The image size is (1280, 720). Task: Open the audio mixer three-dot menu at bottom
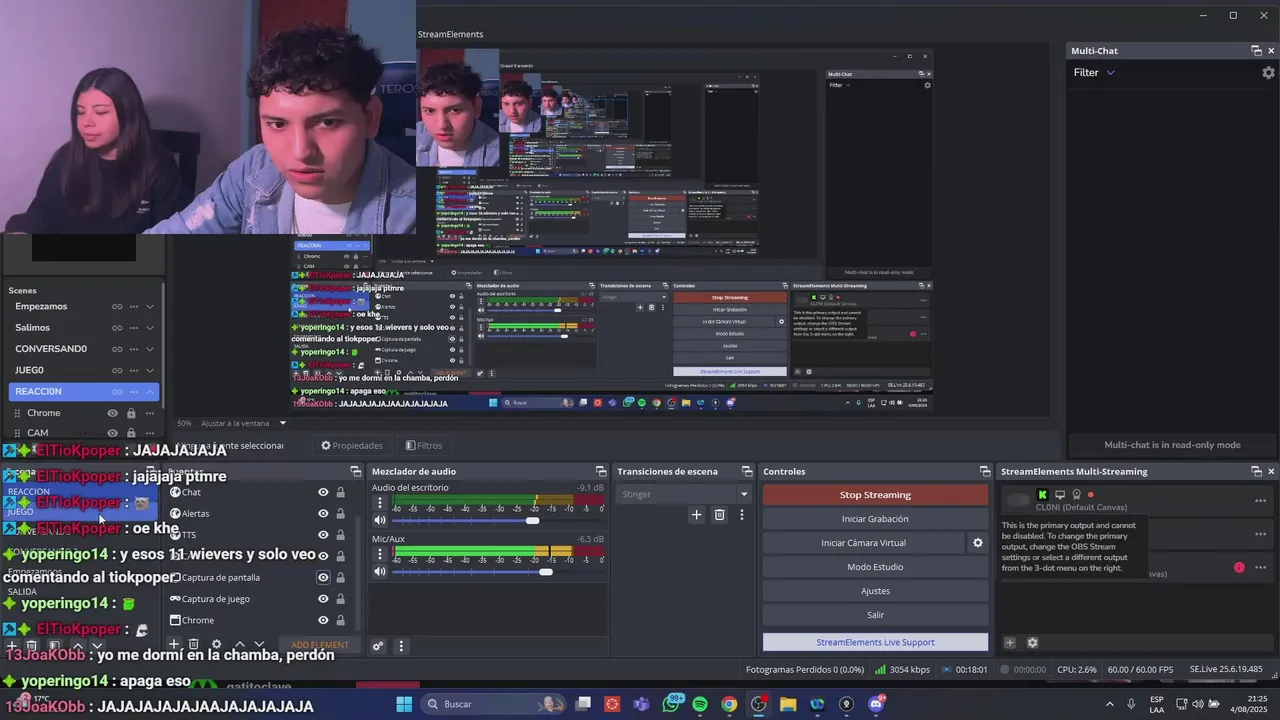(x=401, y=646)
